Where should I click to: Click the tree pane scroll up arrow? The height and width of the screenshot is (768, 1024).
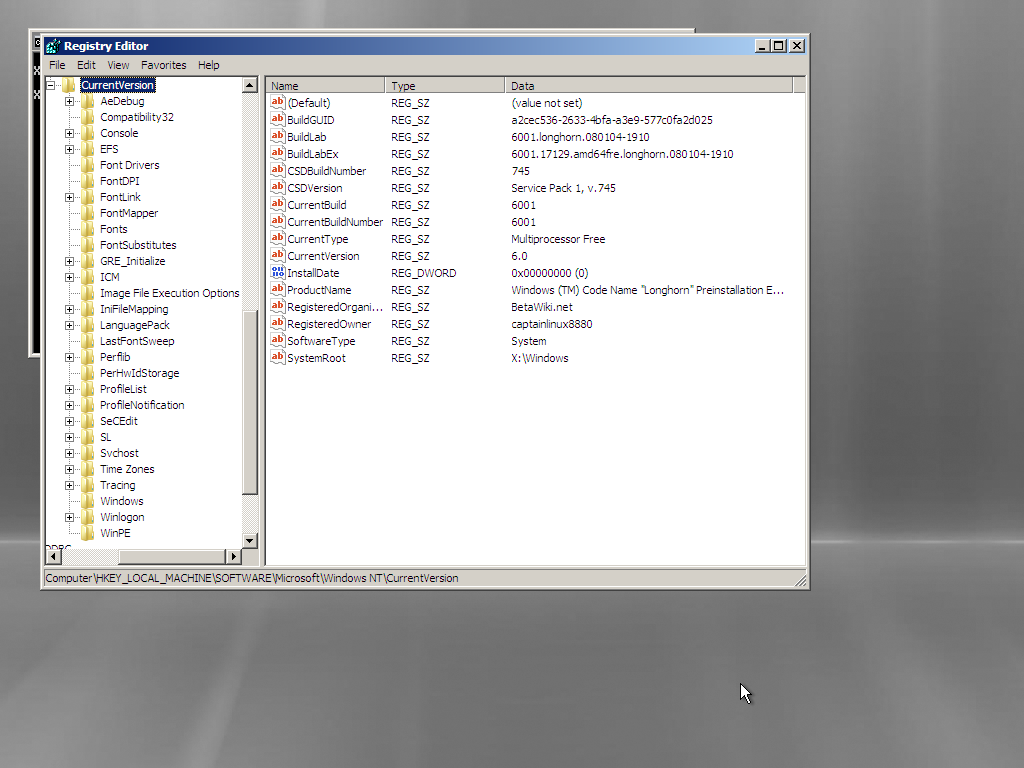point(250,86)
